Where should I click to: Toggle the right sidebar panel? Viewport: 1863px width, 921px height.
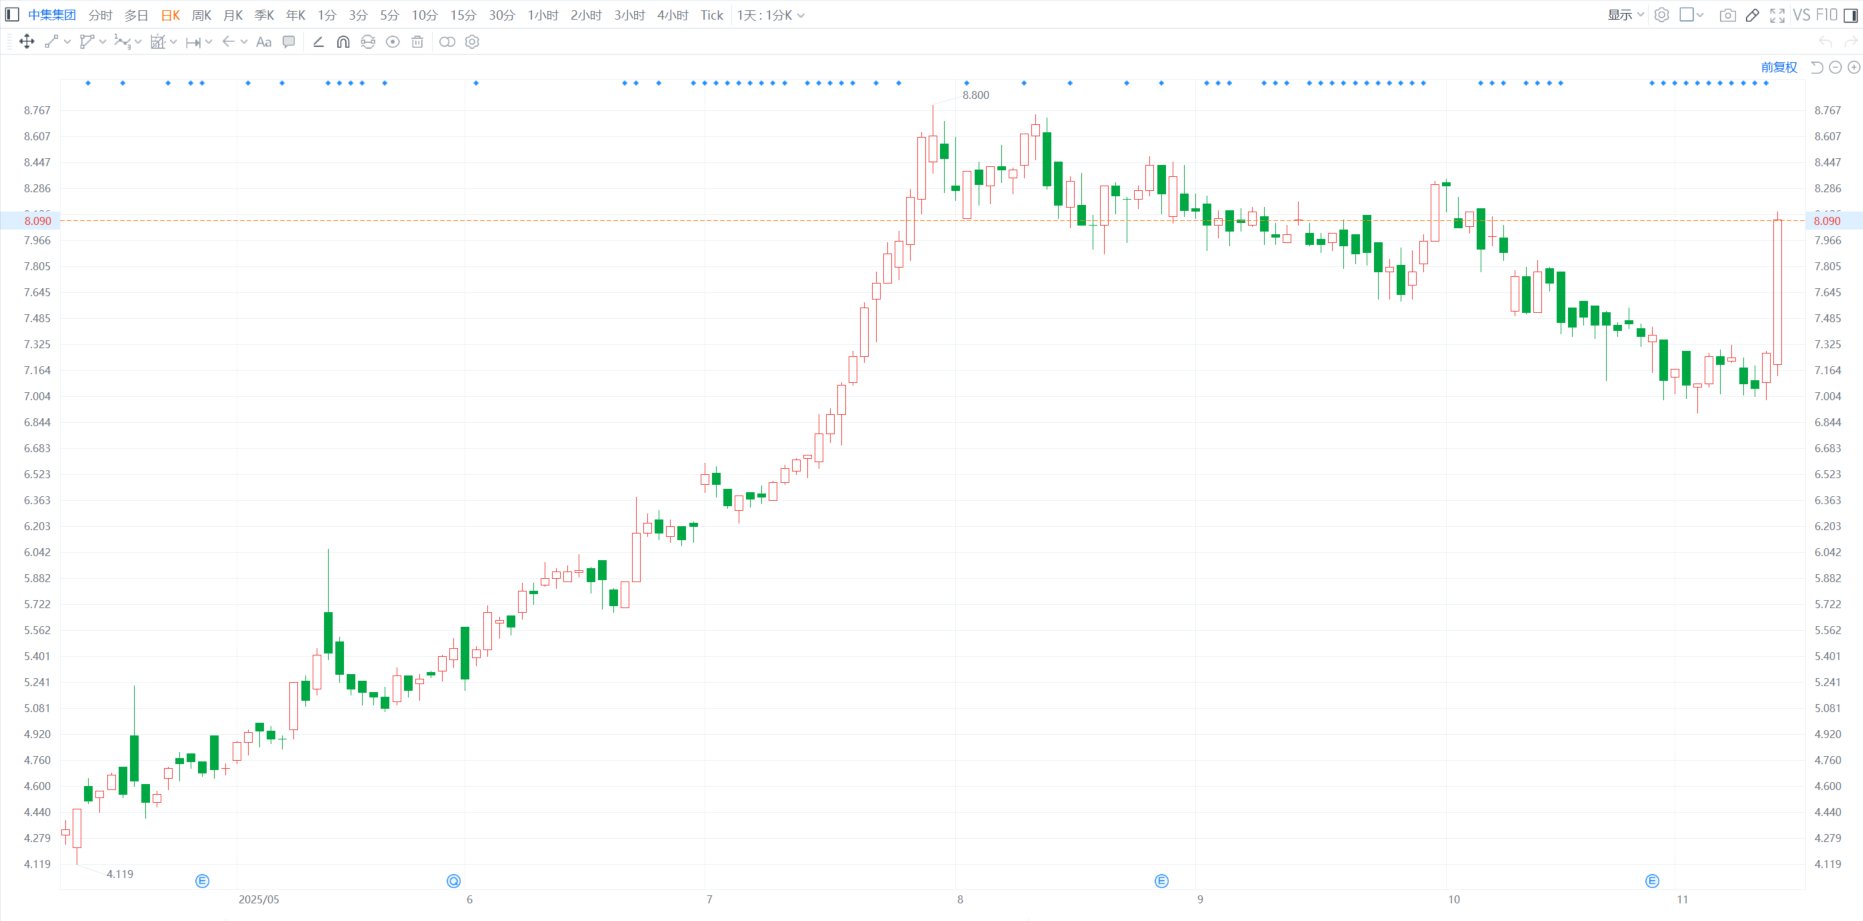pyautogui.click(x=1851, y=15)
